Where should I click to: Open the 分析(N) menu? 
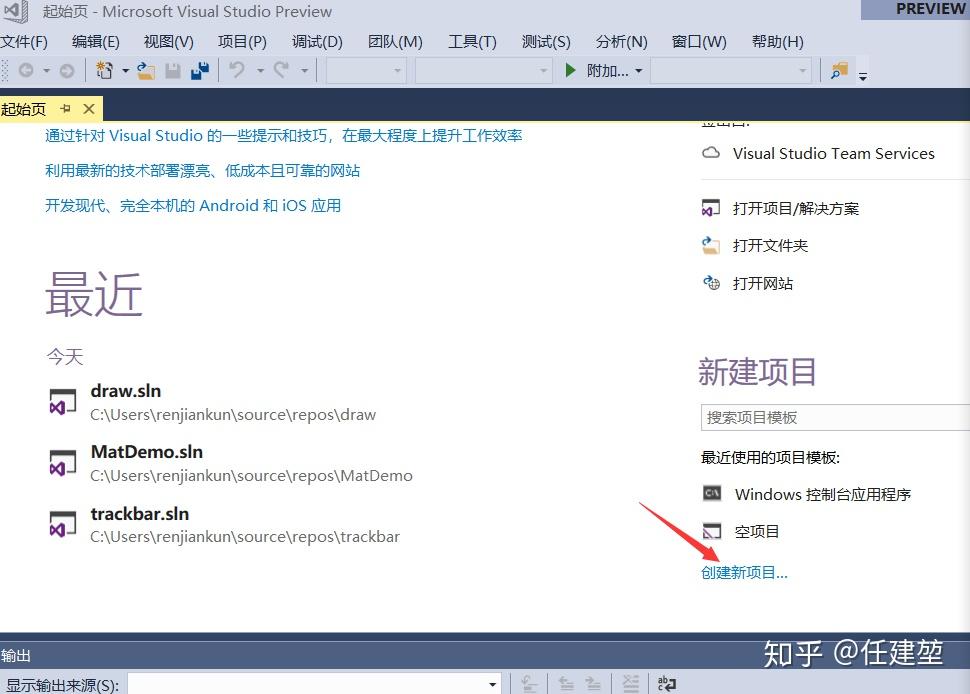point(622,41)
